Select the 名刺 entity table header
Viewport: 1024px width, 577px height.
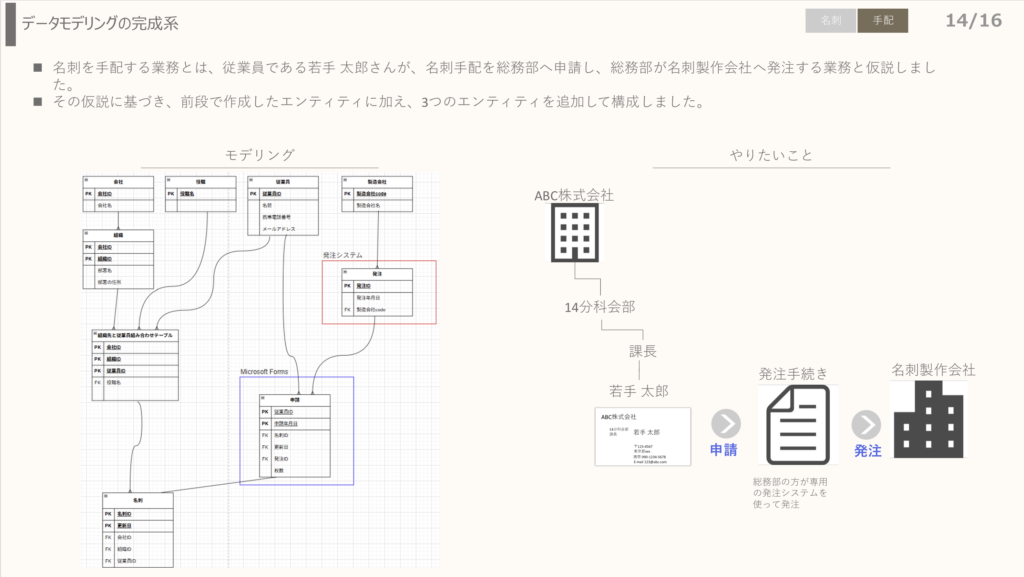(x=138, y=498)
